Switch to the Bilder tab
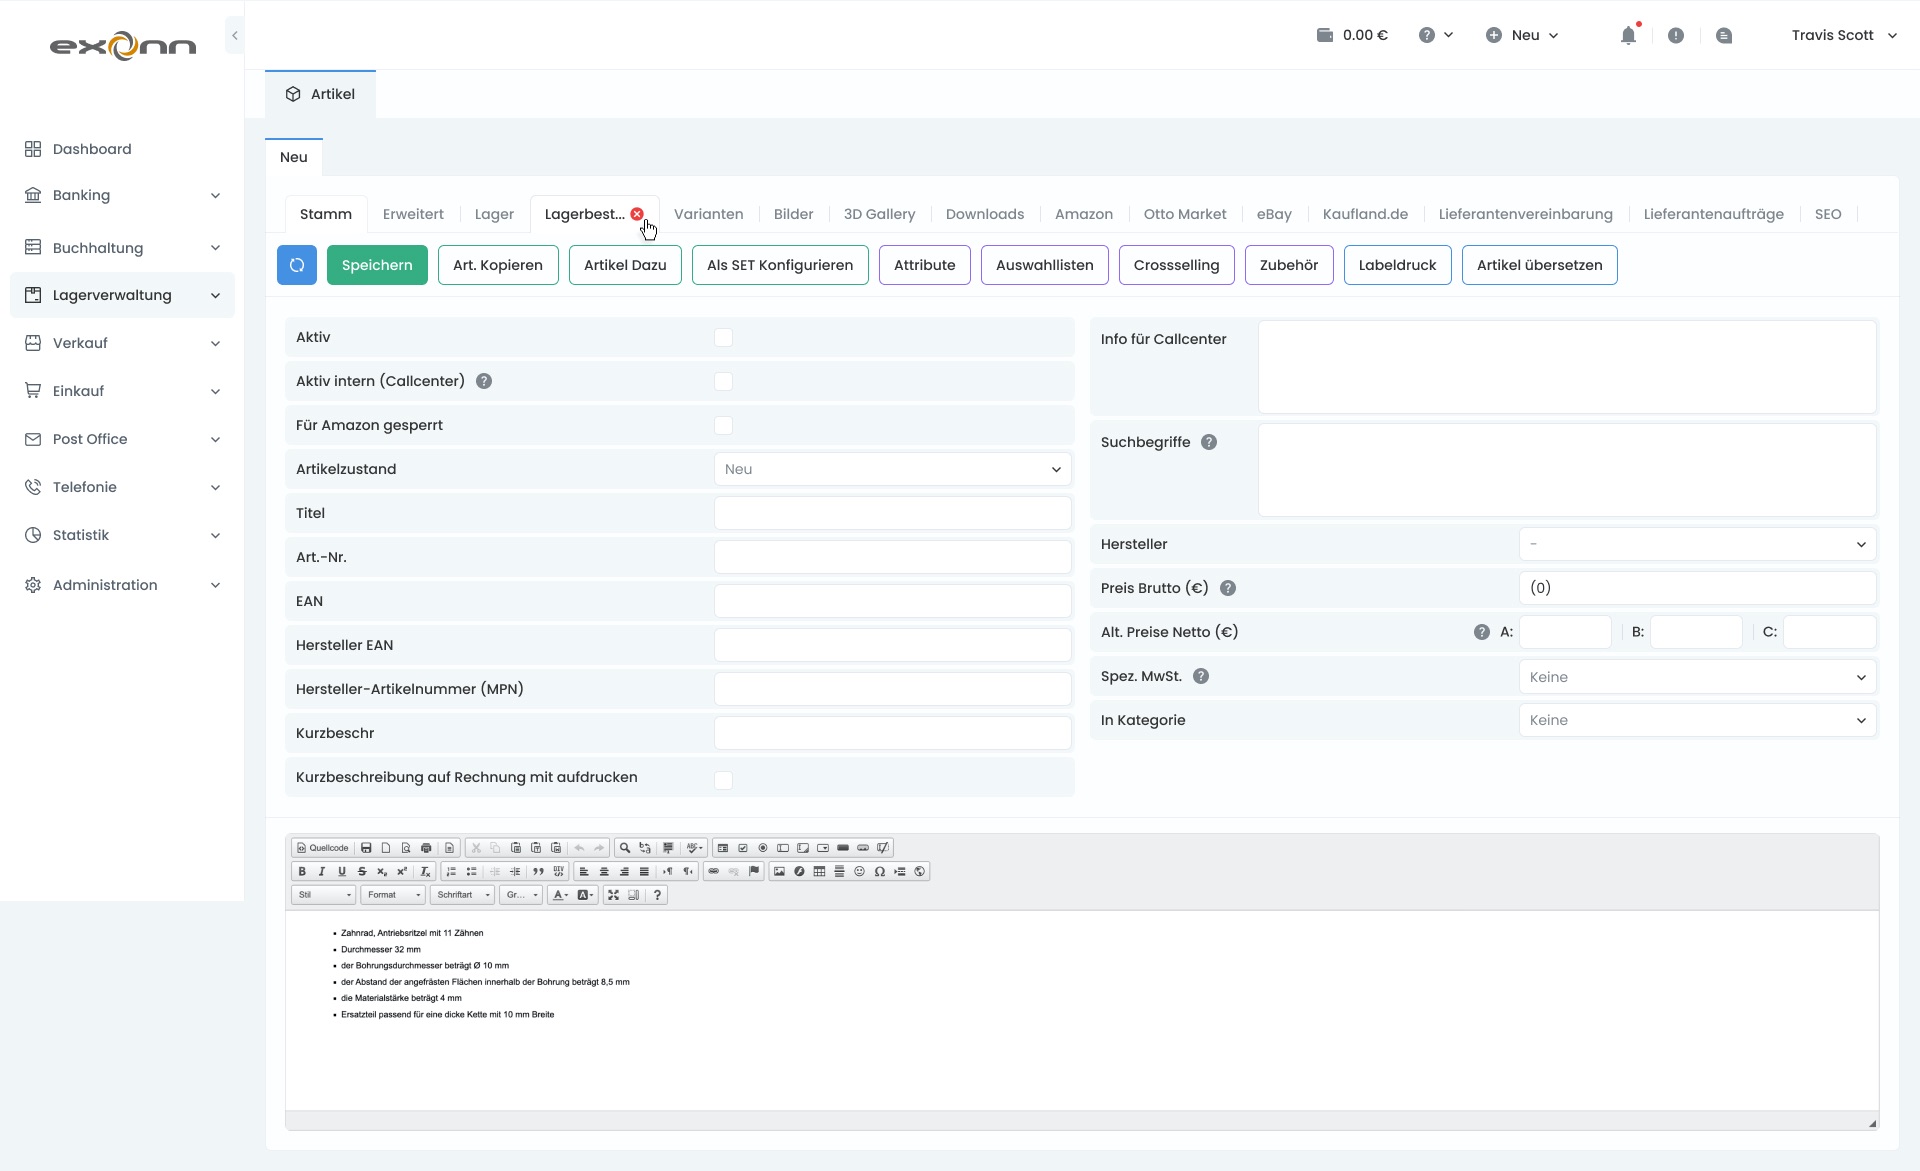 pyautogui.click(x=793, y=214)
